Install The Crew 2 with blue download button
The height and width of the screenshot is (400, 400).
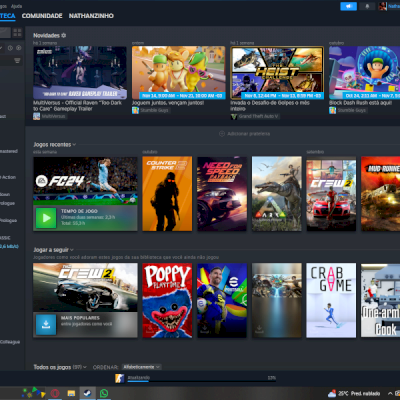pyautogui.click(x=46, y=324)
